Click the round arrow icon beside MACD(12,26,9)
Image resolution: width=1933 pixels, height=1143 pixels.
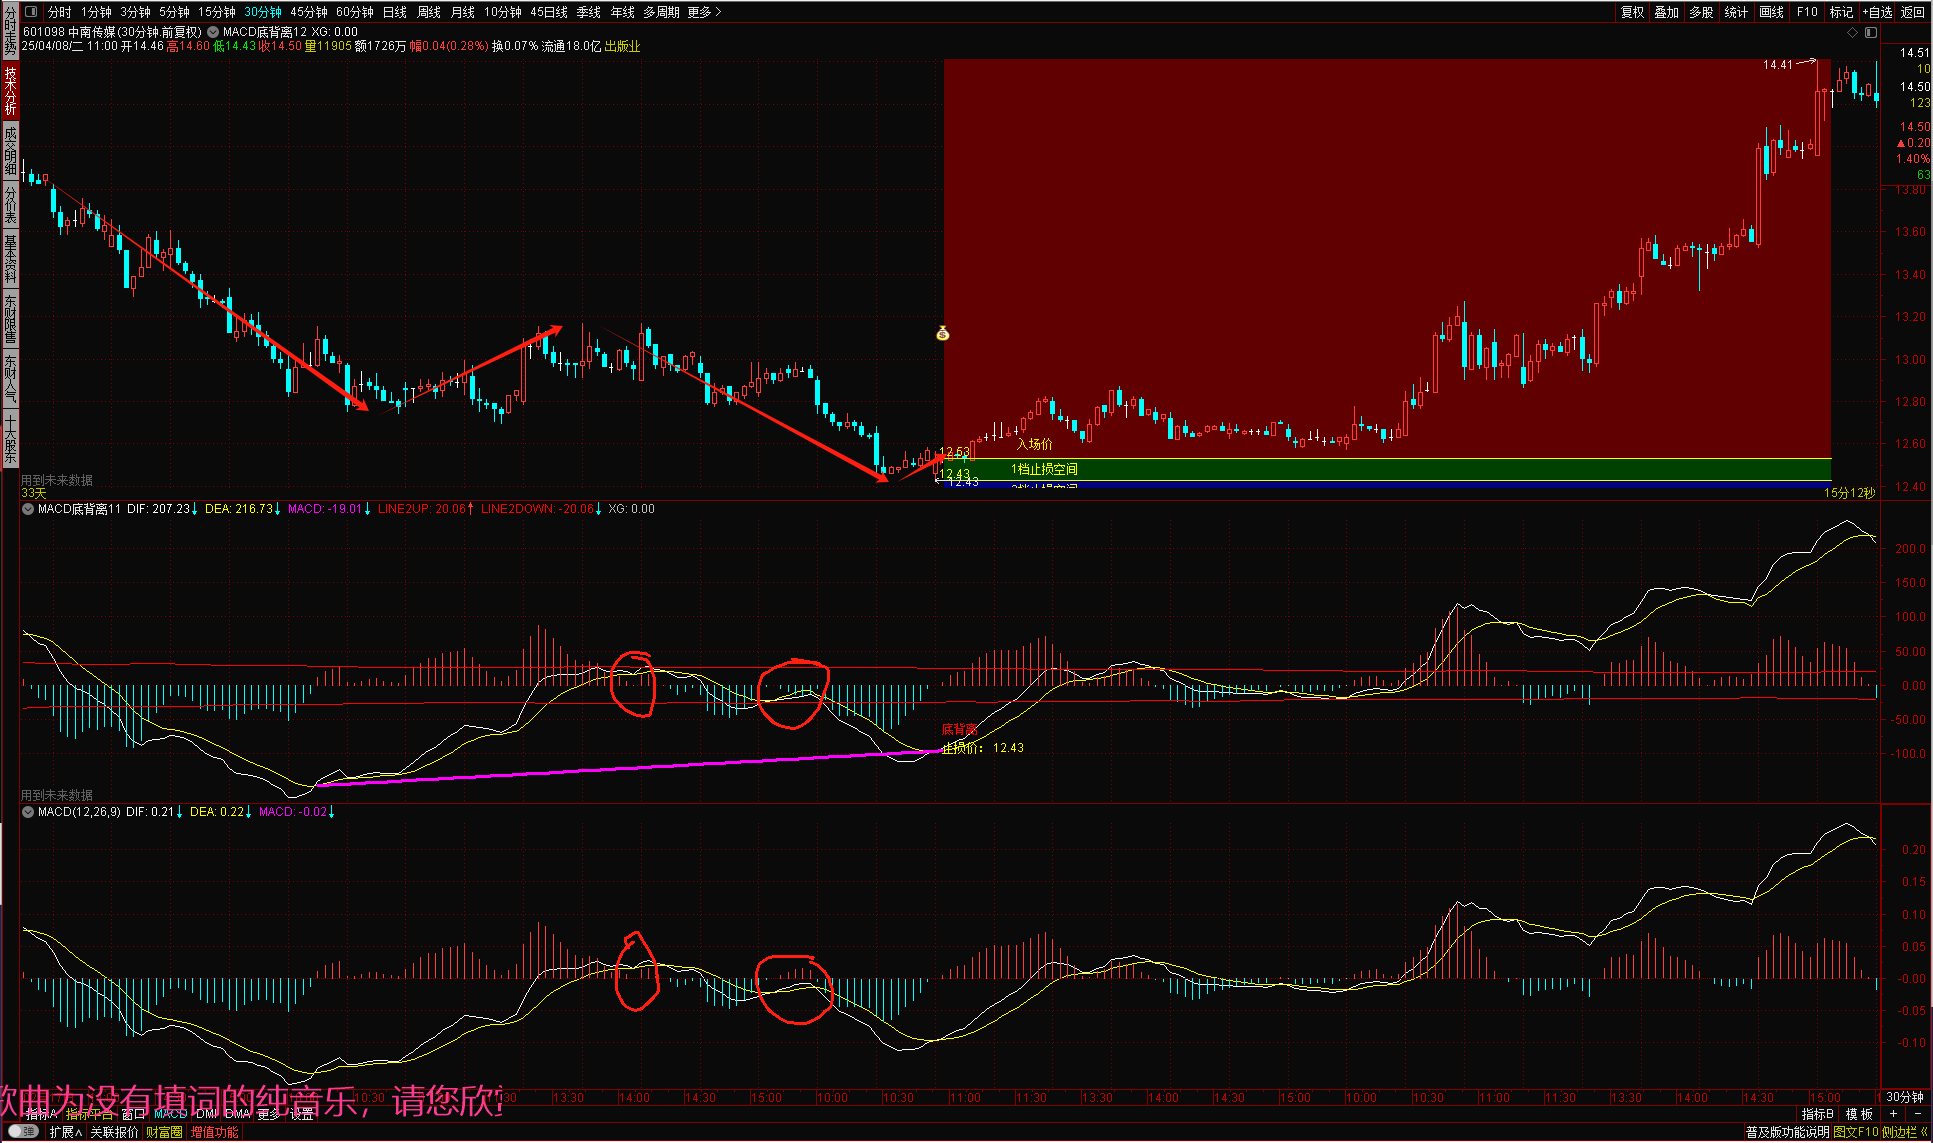(28, 812)
